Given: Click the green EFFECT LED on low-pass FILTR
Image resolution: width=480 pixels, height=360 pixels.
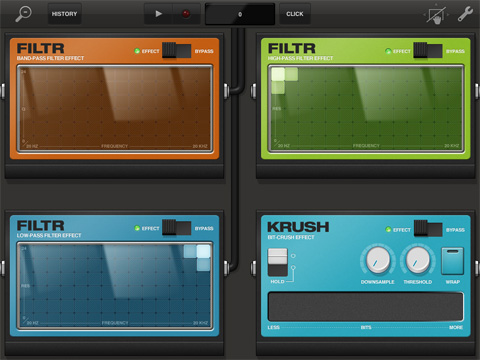Looking at the screenshot, I should [137, 228].
